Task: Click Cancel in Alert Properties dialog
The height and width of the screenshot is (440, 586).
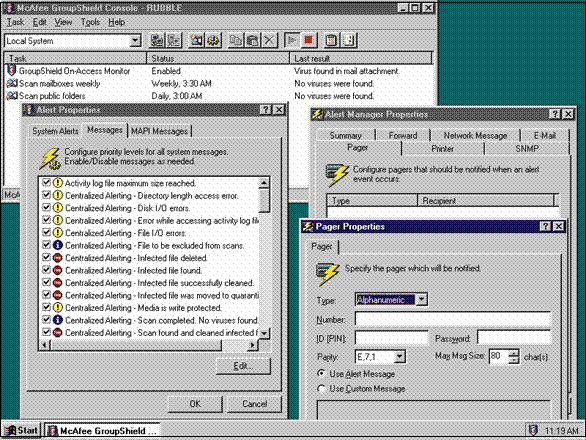Action: point(254,404)
